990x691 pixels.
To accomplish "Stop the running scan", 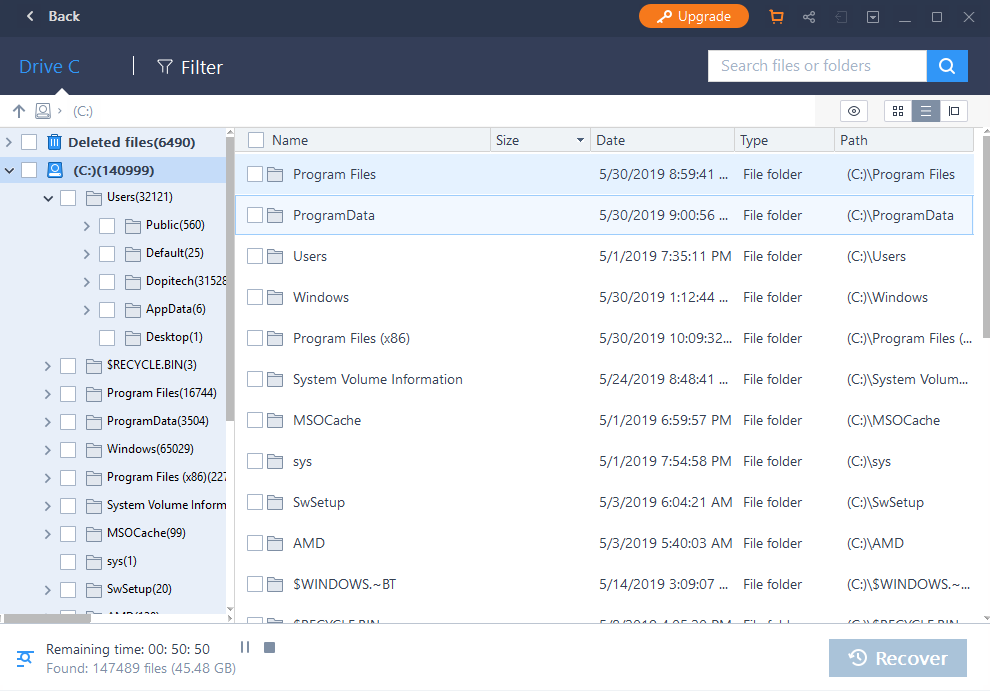I will point(269,648).
